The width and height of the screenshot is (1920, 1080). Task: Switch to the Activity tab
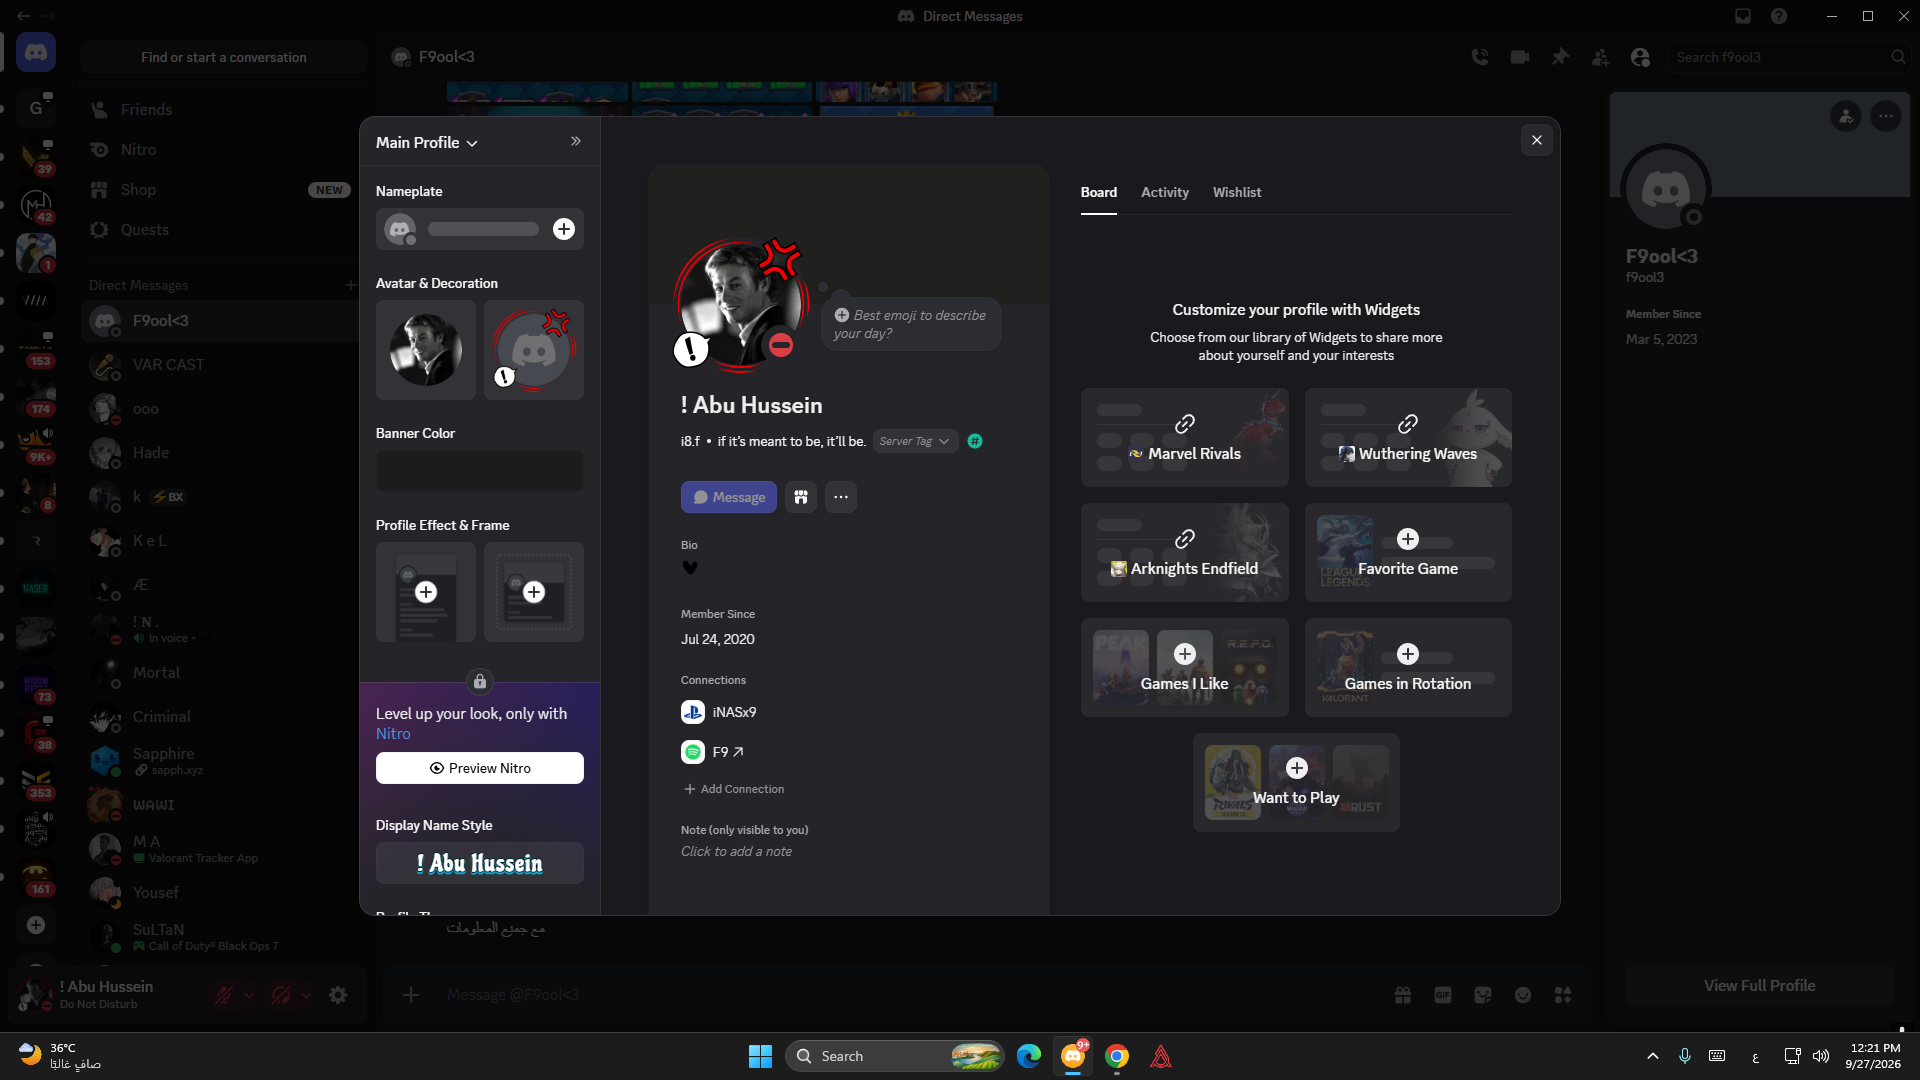click(x=1165, y=192)
